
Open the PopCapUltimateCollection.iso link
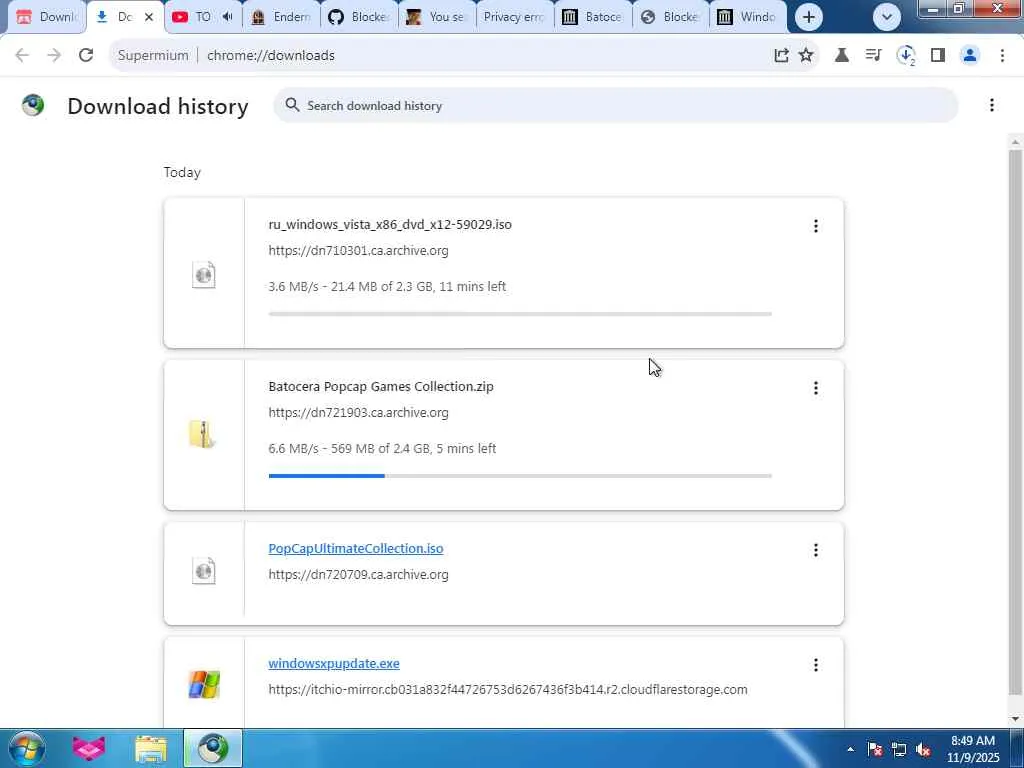pos(356,549)
